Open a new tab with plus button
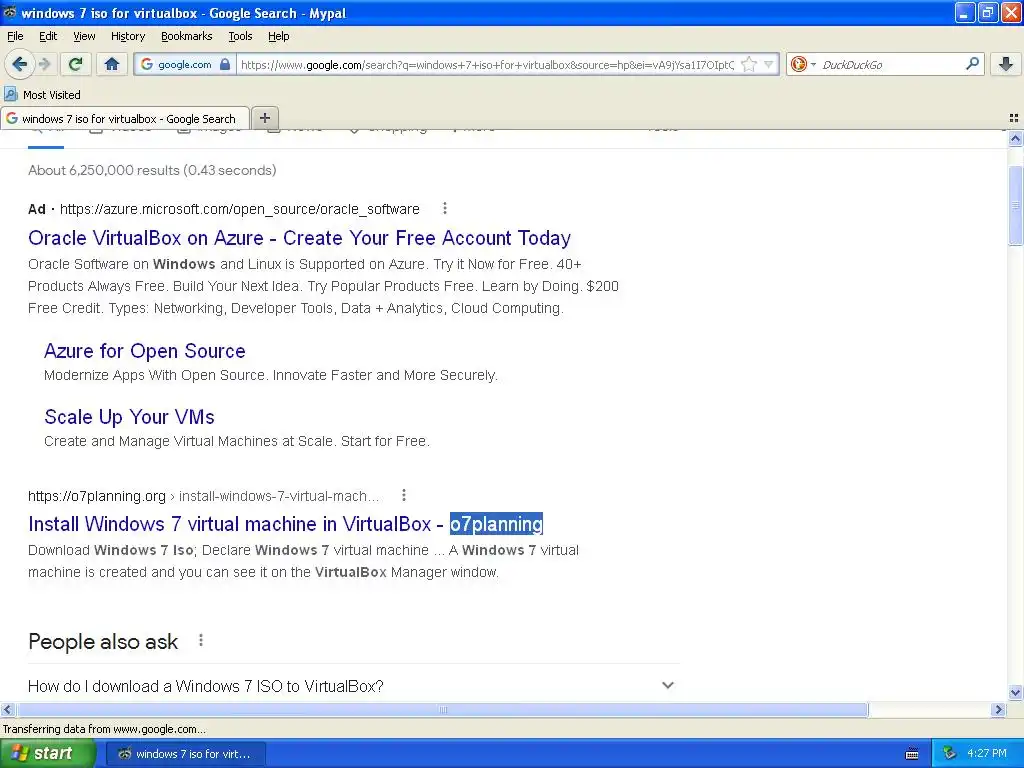This screenshot has width=1024, height=768. click(264, 118)
